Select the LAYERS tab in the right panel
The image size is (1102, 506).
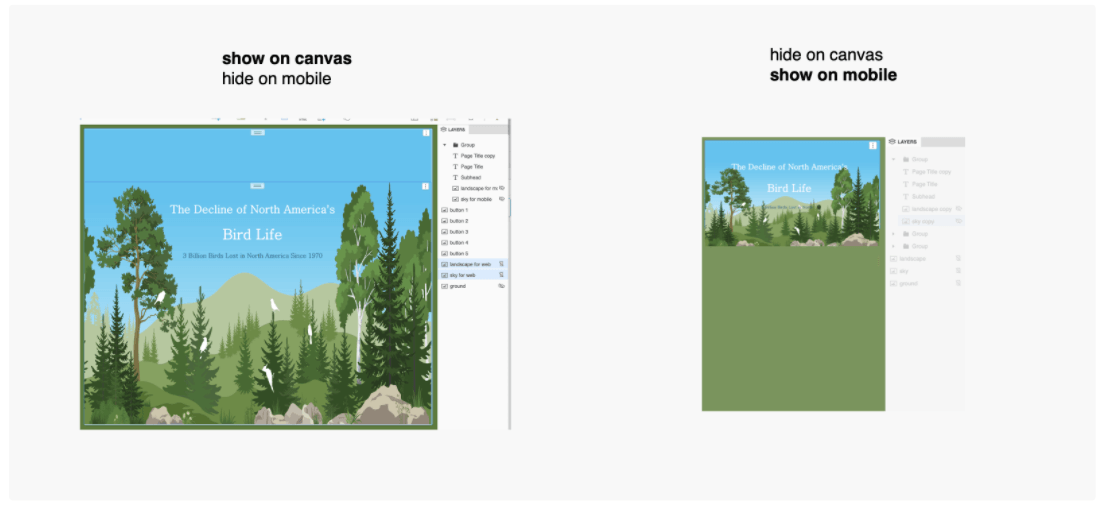906,142
